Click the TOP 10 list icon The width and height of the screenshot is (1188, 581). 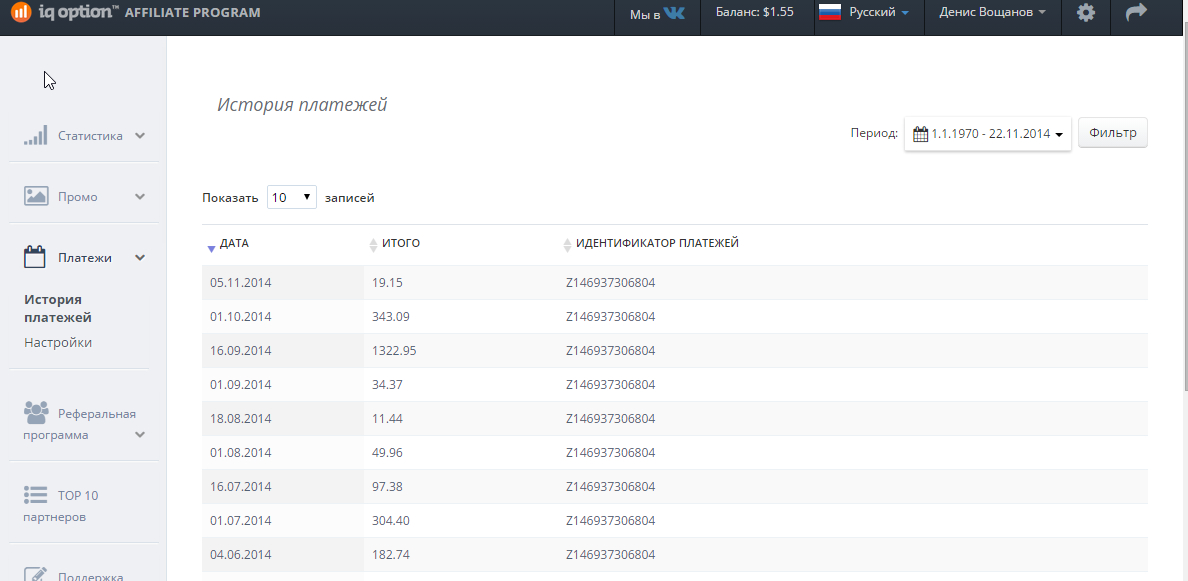tap(36, 495)
